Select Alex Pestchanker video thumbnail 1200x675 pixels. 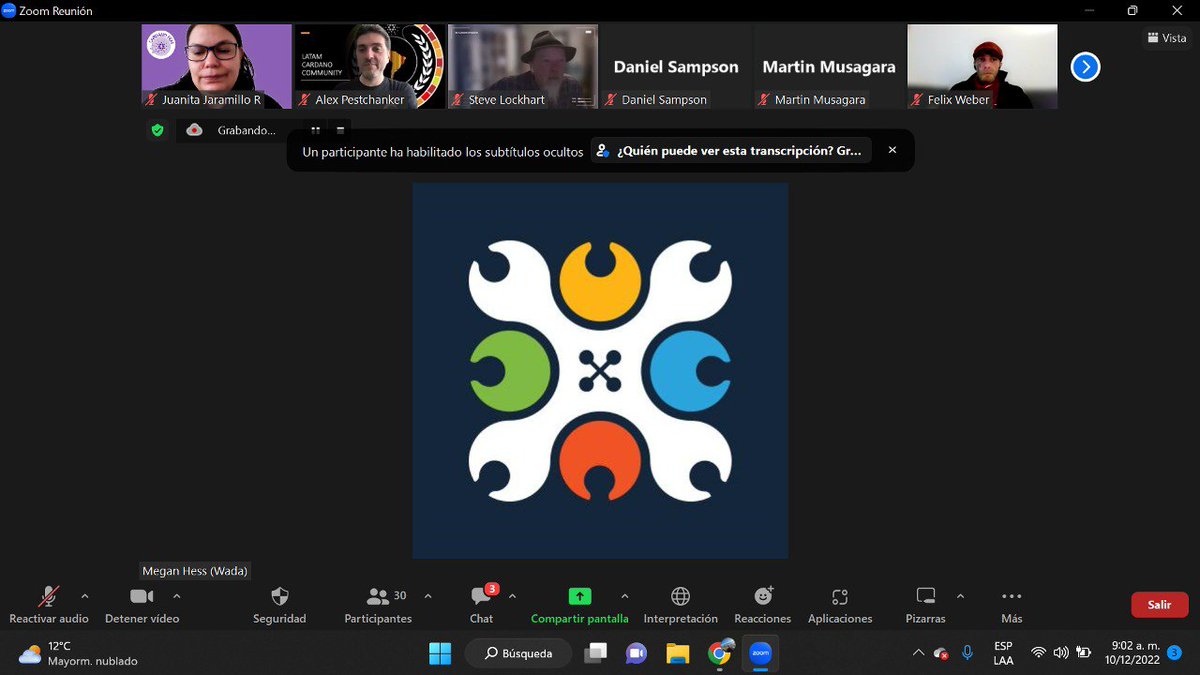pos(370,67)
